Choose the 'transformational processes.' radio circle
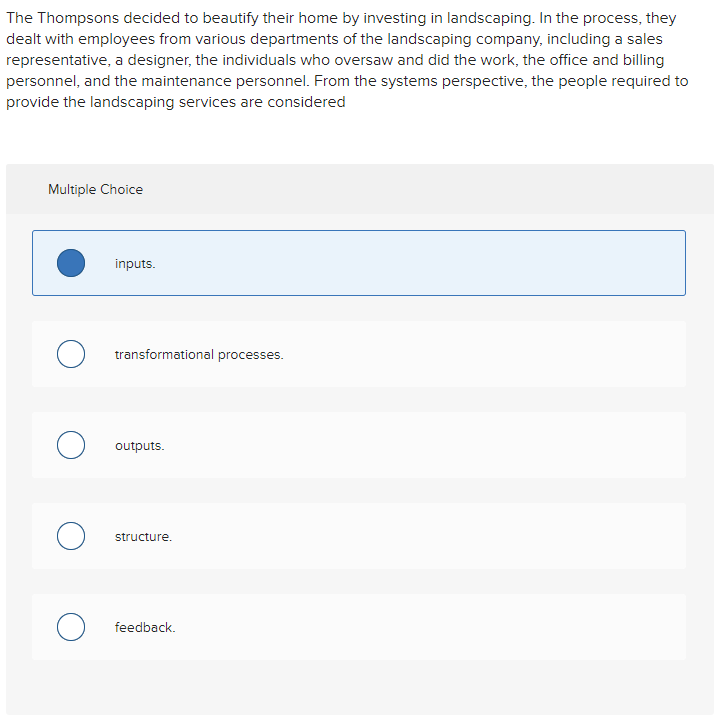 [x=70, y=355]
